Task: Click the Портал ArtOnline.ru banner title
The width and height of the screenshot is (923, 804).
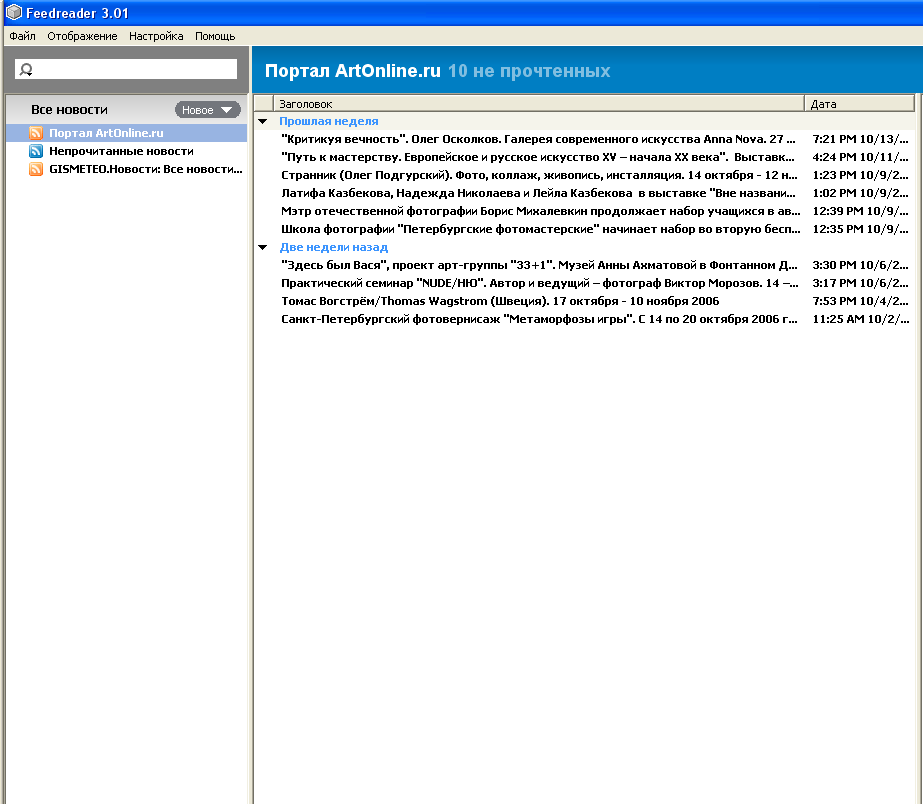Action: [x=353, y=71]
